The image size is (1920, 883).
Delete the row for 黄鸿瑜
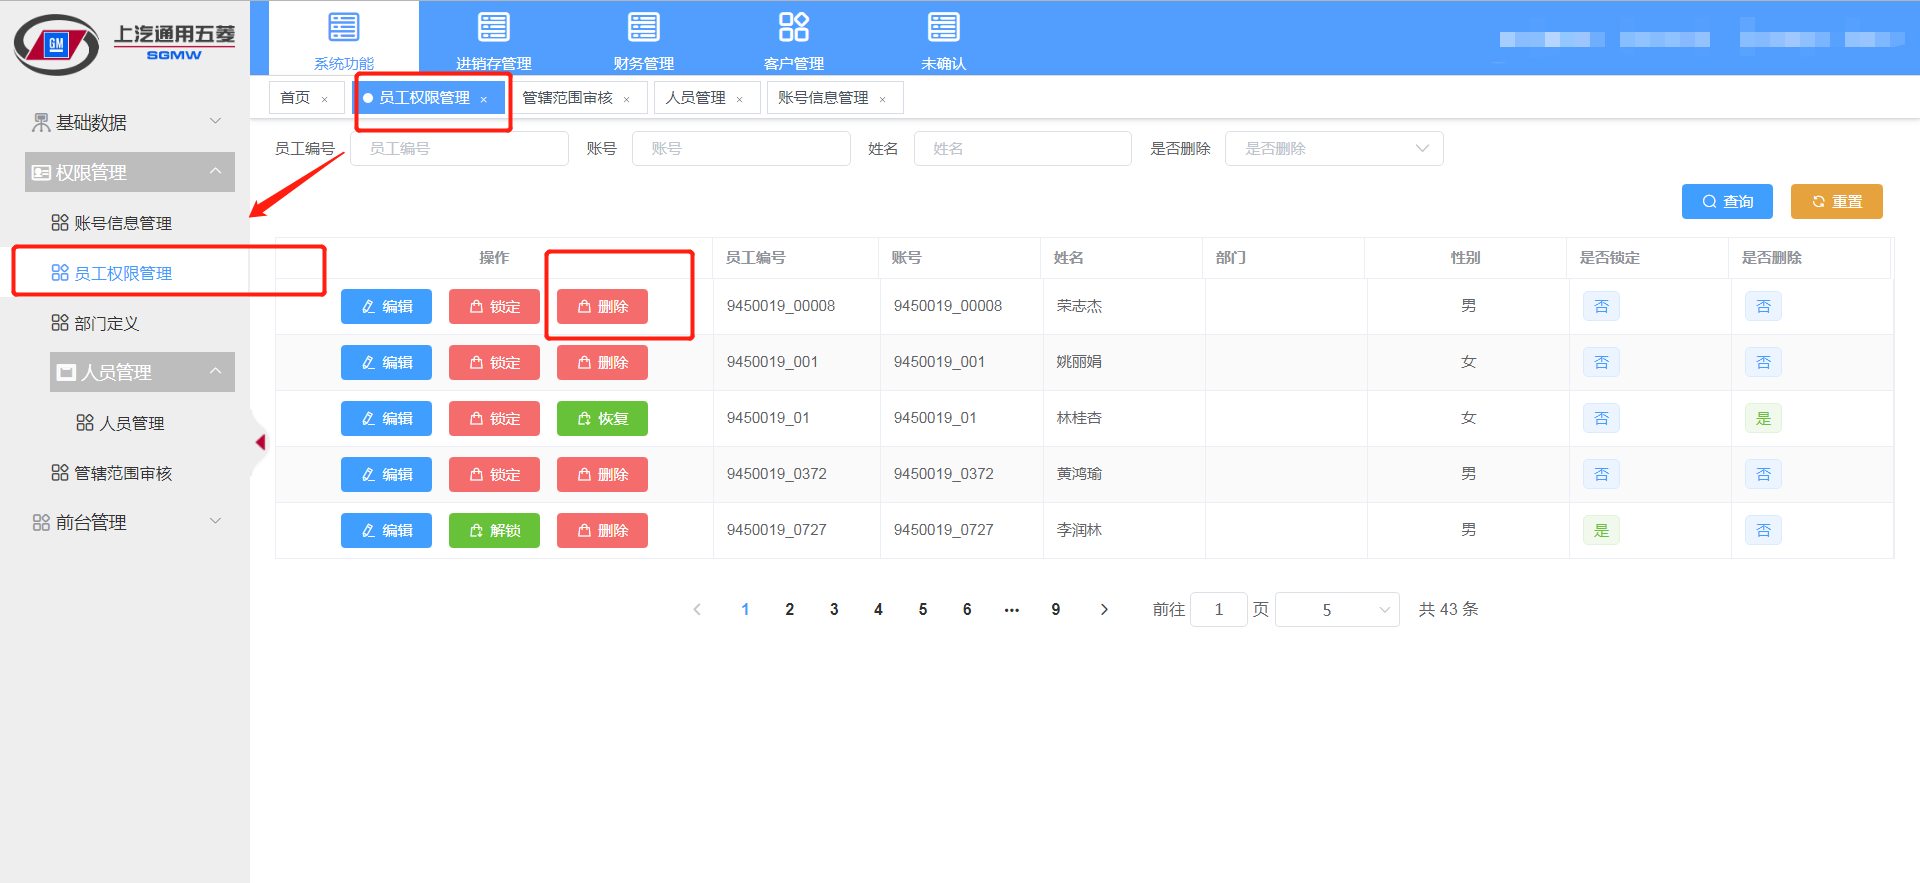[602, 474]
